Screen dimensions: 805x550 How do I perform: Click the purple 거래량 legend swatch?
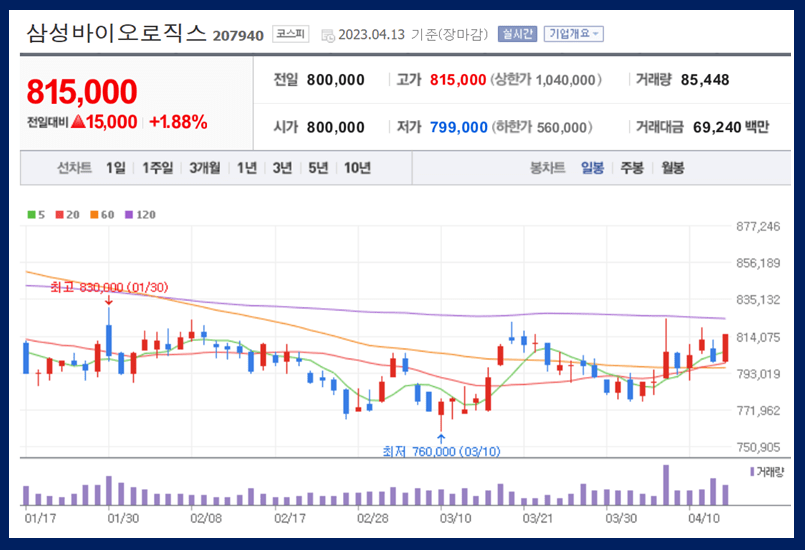point(752,471)
